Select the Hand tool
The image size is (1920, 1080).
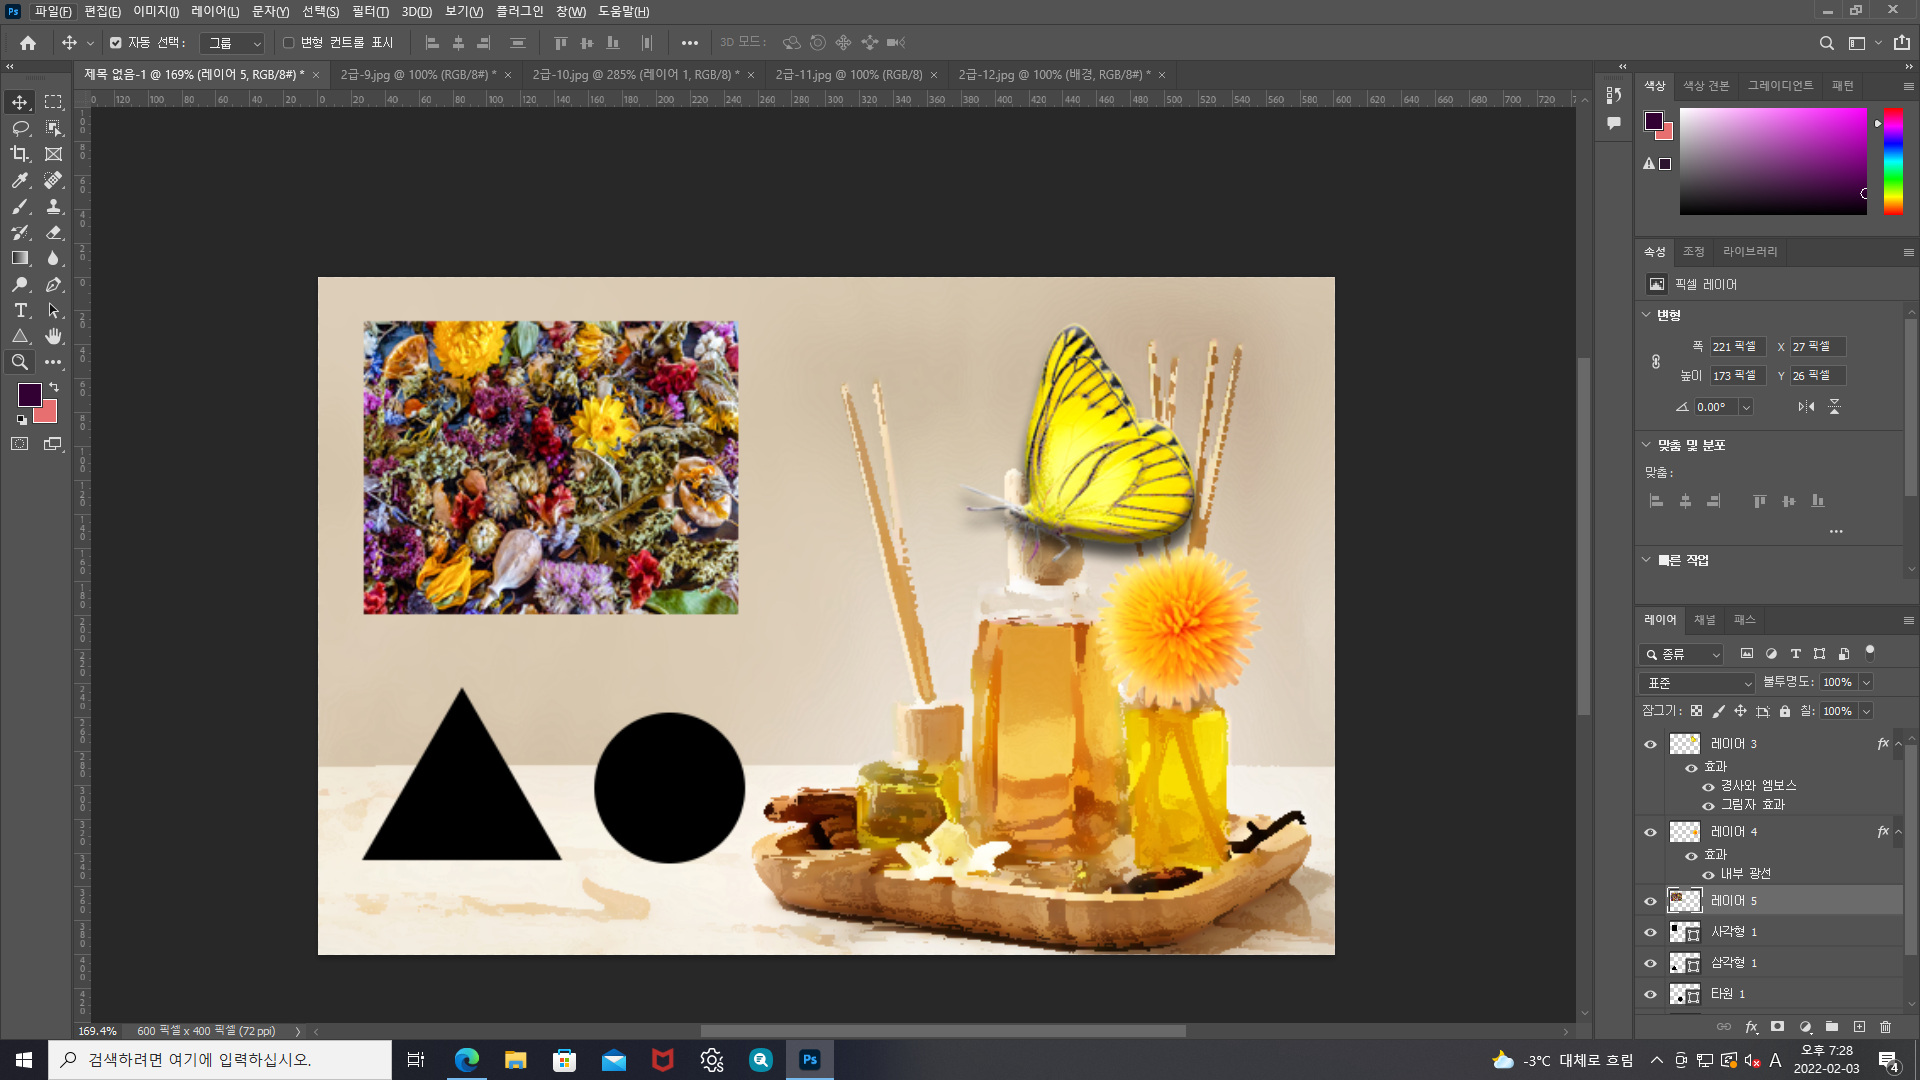pyautogui.click(x=54, y=336)
